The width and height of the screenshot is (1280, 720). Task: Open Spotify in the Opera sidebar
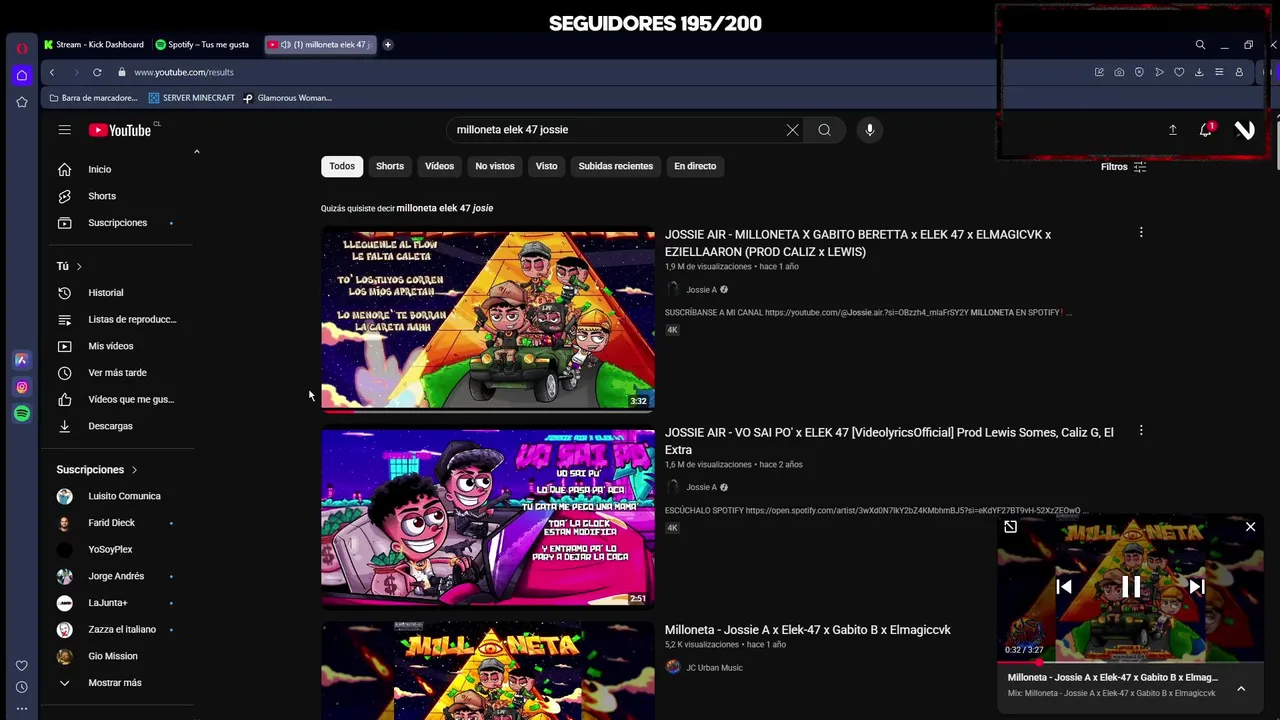point(22,413)
